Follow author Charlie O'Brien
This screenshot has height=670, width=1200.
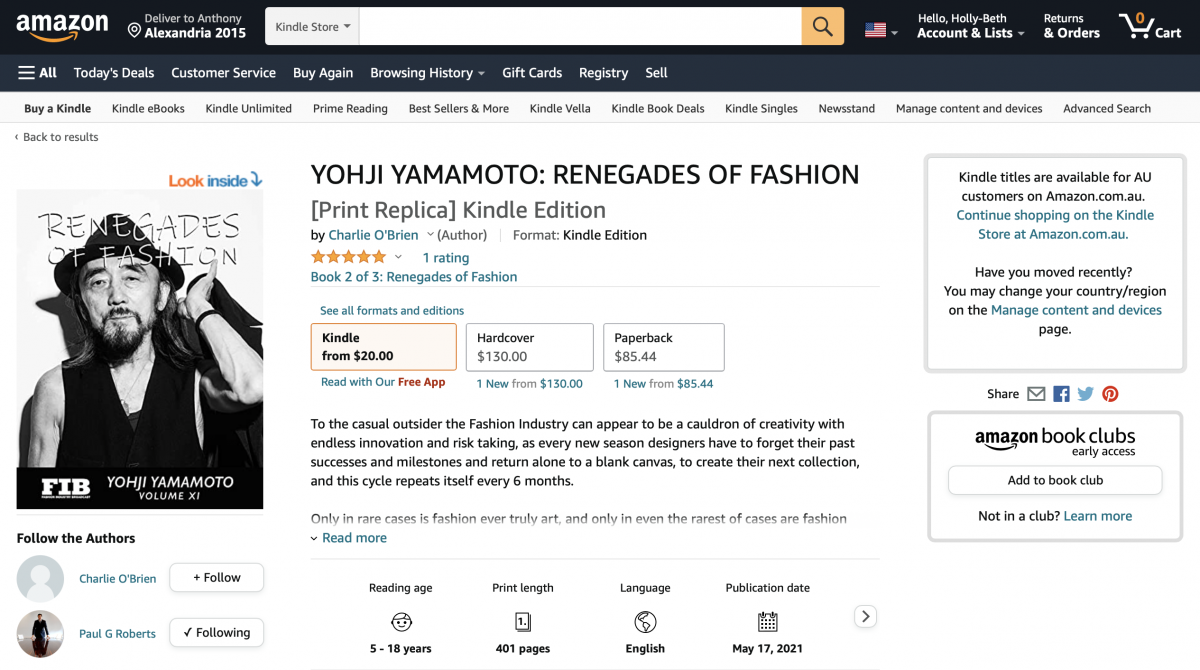pyautogui.click(x=216, y=578)
